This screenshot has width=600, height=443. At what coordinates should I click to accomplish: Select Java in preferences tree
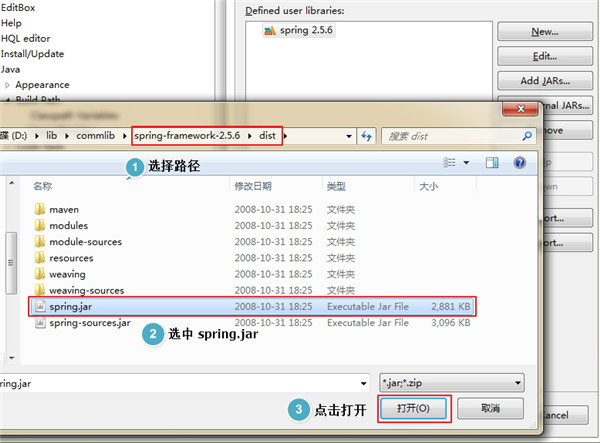(x=10, y=70)
